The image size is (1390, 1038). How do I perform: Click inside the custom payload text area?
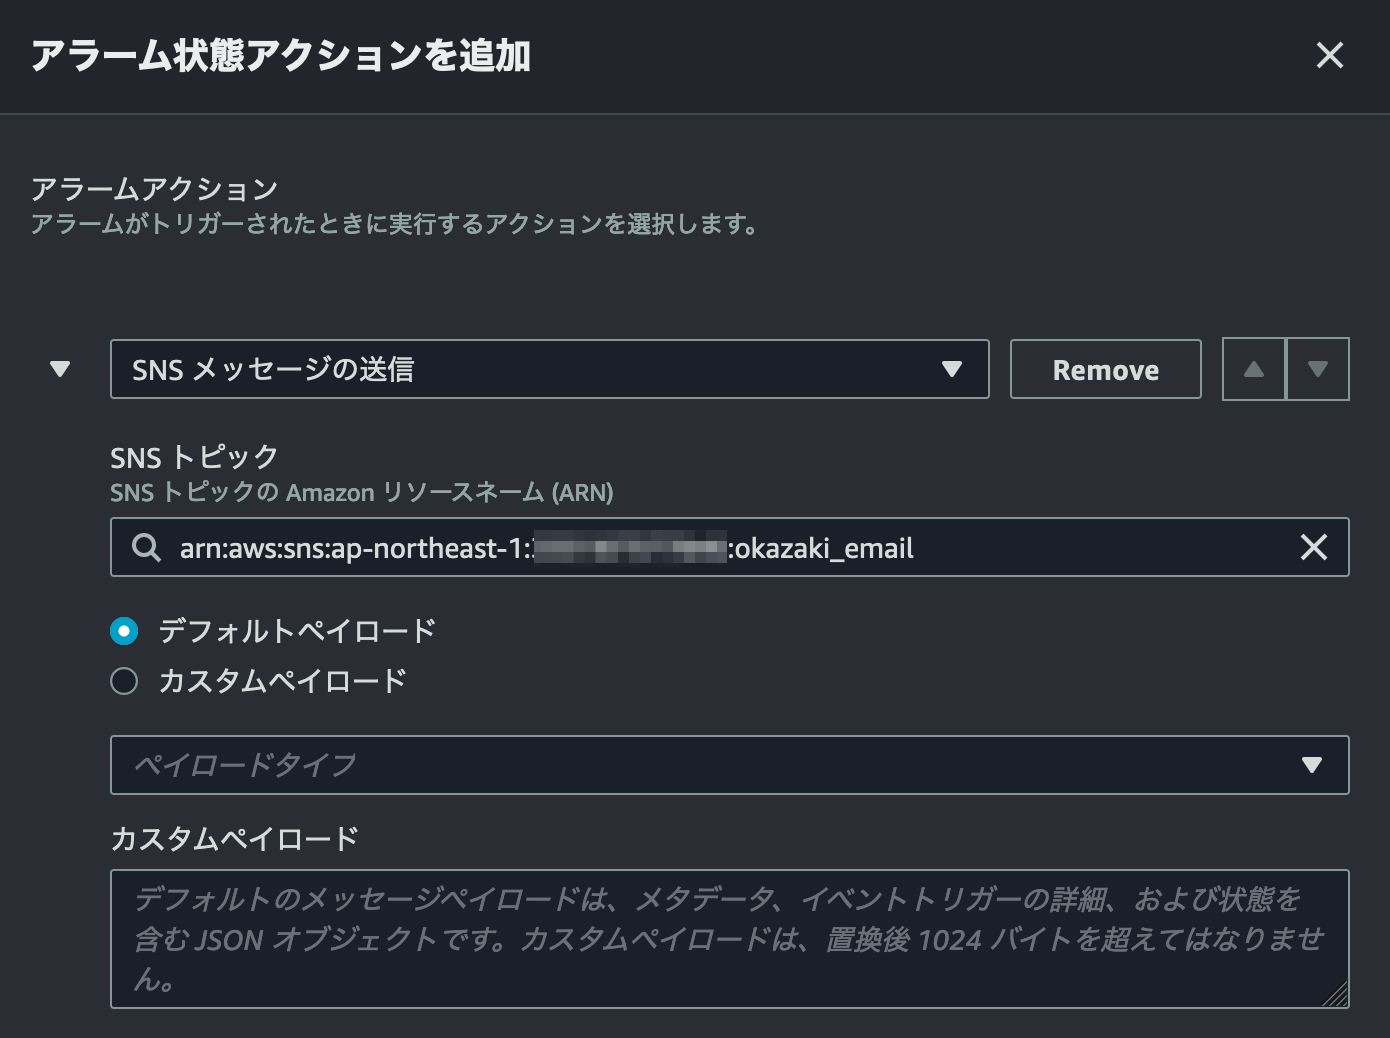click(728, 938)
